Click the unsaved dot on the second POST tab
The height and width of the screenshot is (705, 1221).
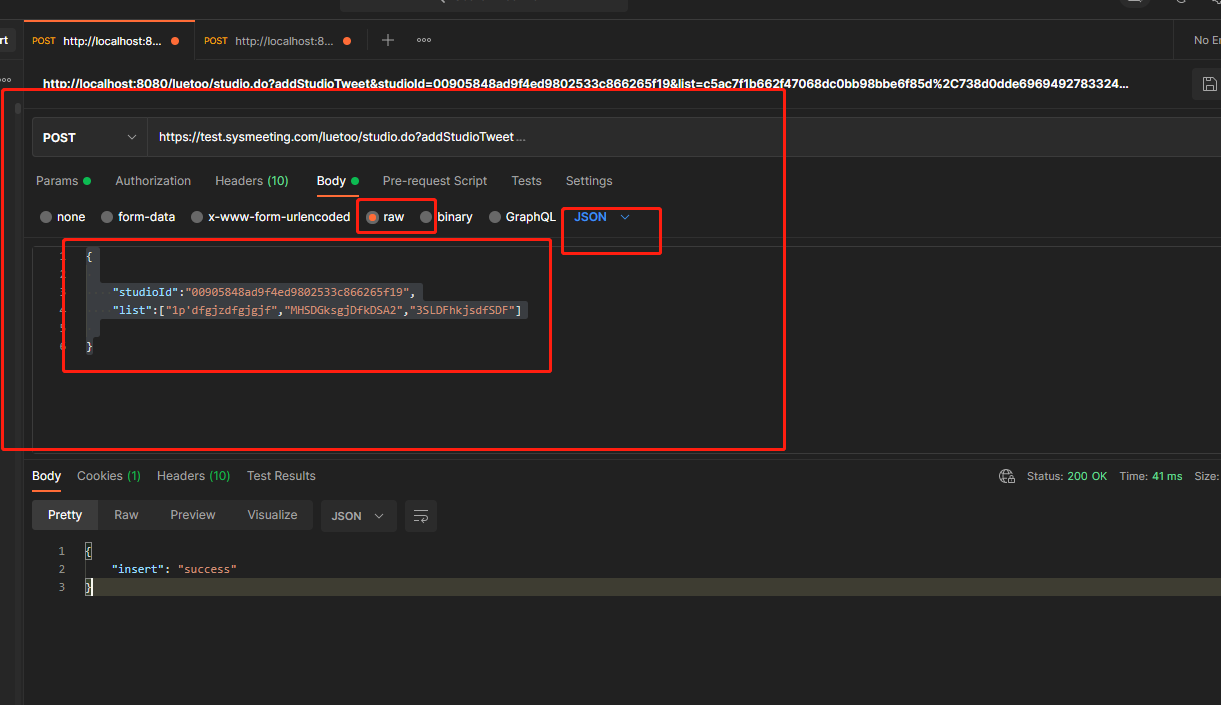pyautogui.click(x=347, y=41)
